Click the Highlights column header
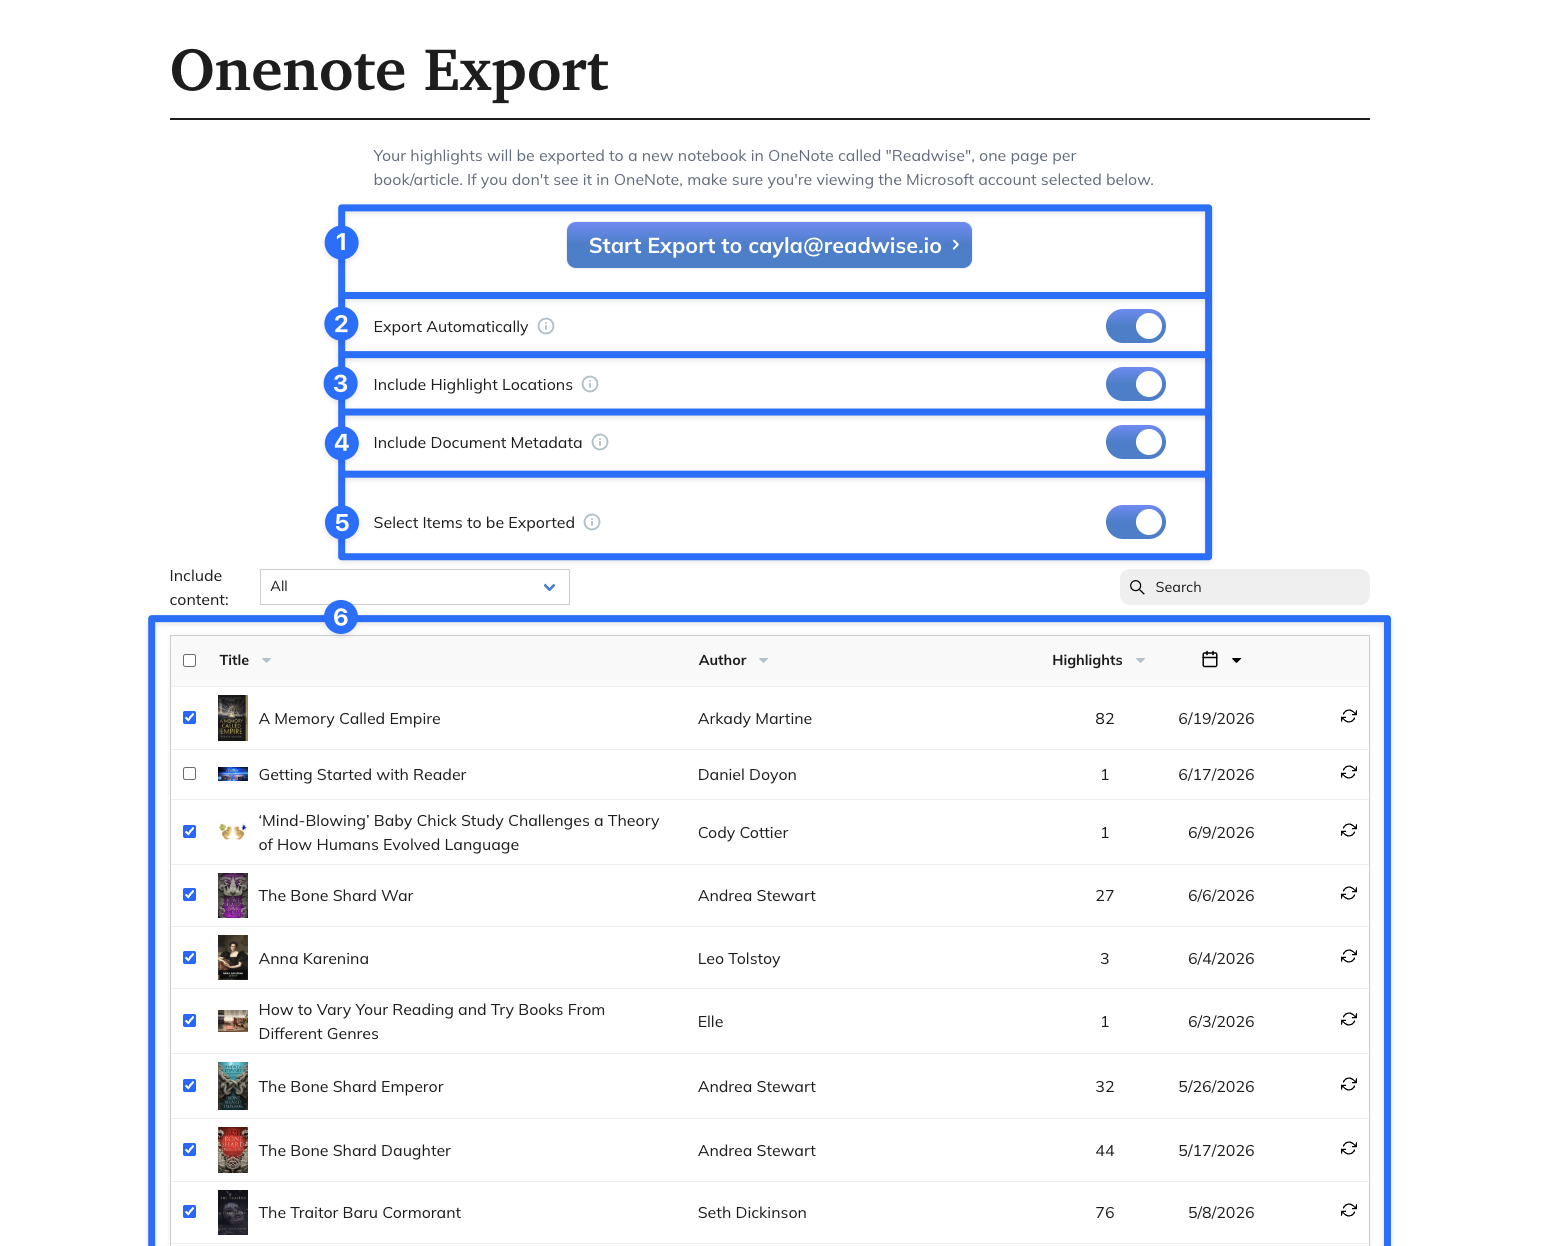 click(x=1087, y=660)
